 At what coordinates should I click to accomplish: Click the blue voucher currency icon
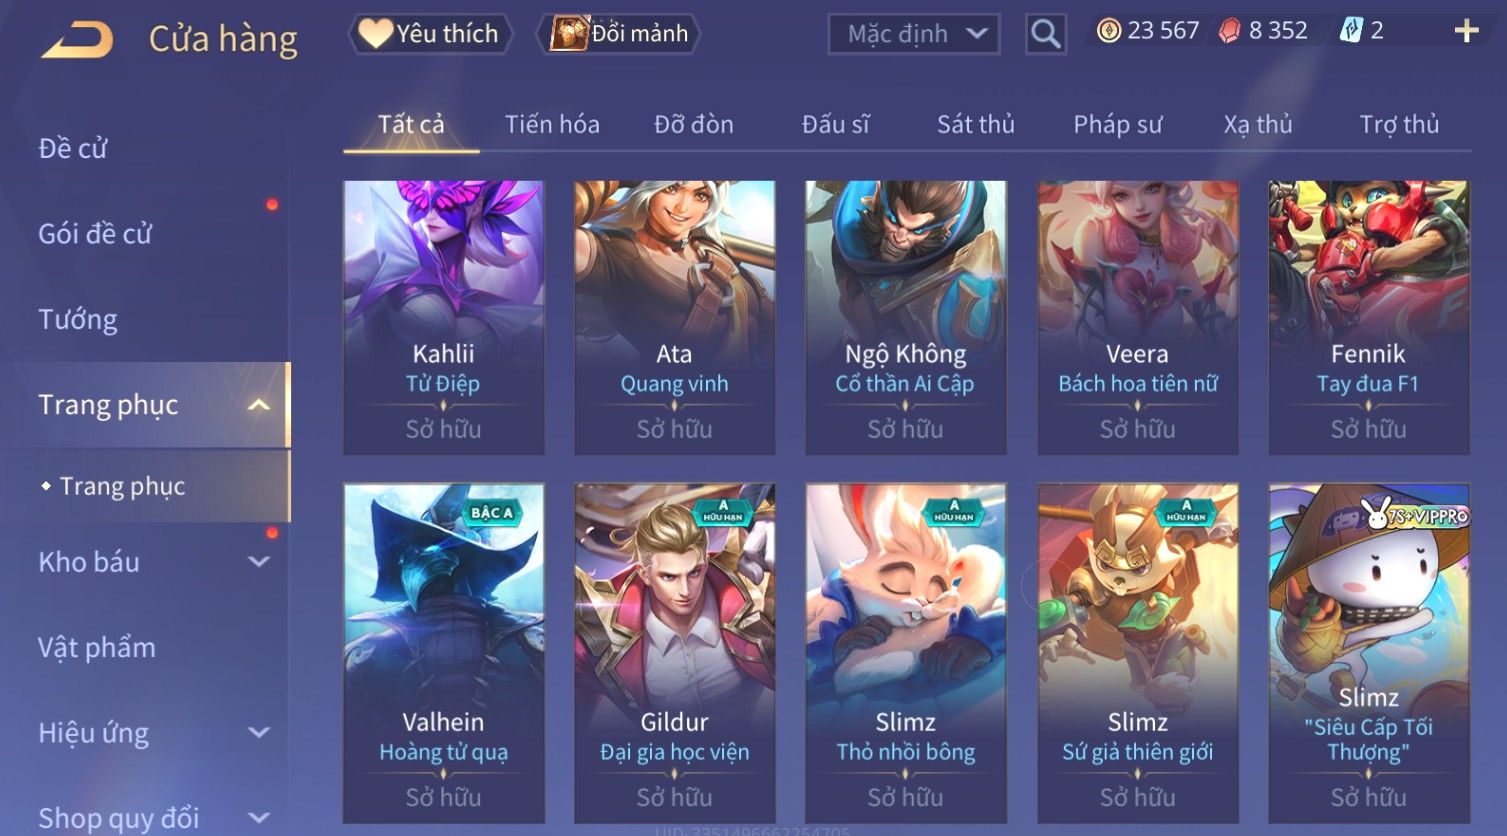(x=1350, y=31)
